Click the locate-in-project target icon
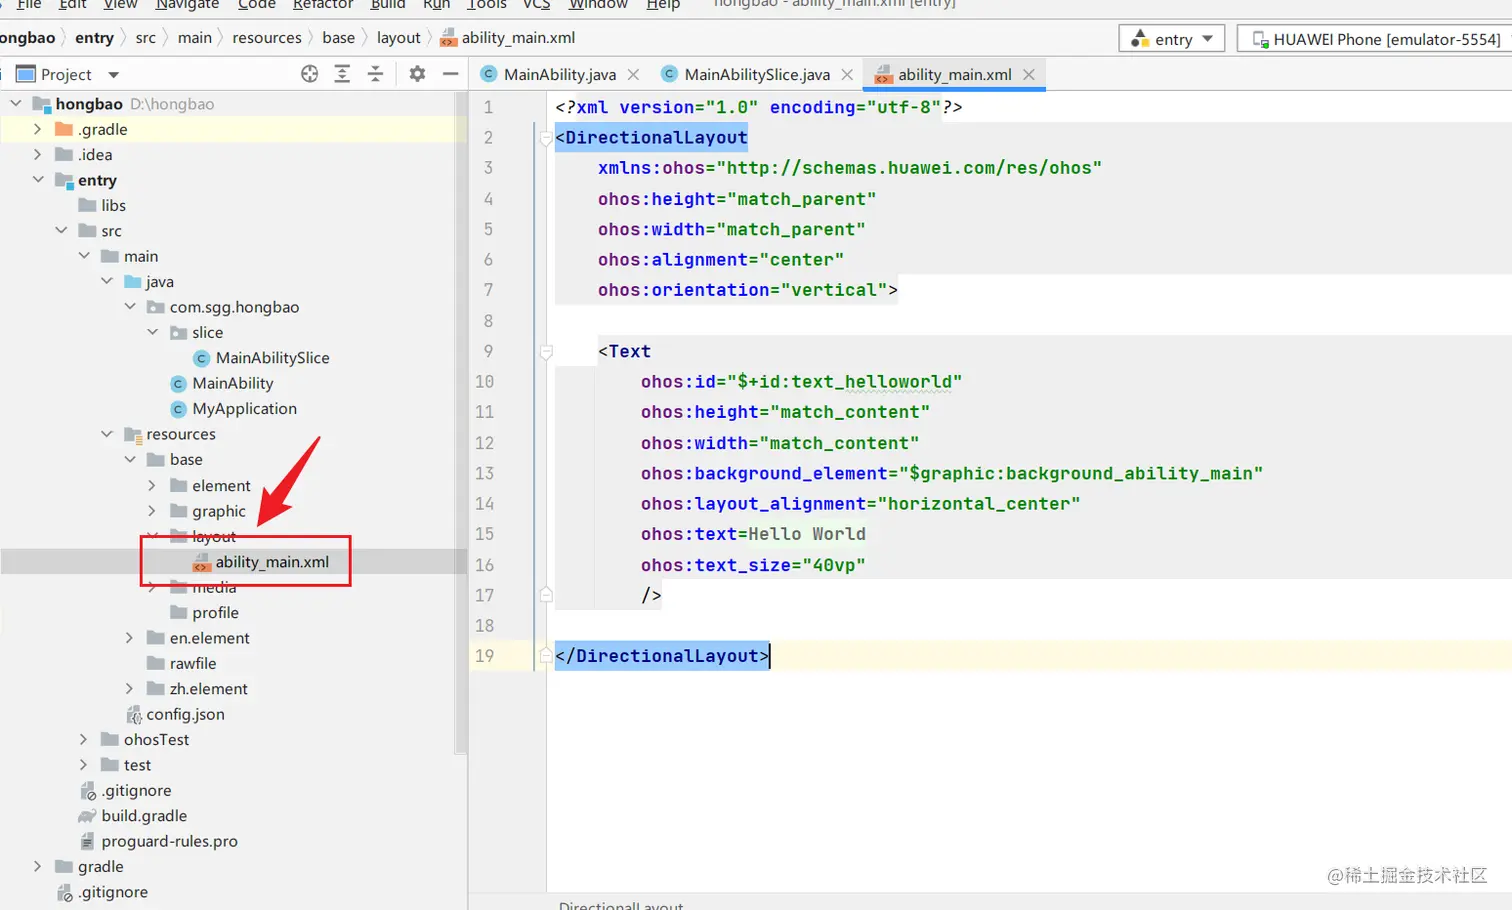Viewport: 1512px width, 910px height. tap(309, 74)
